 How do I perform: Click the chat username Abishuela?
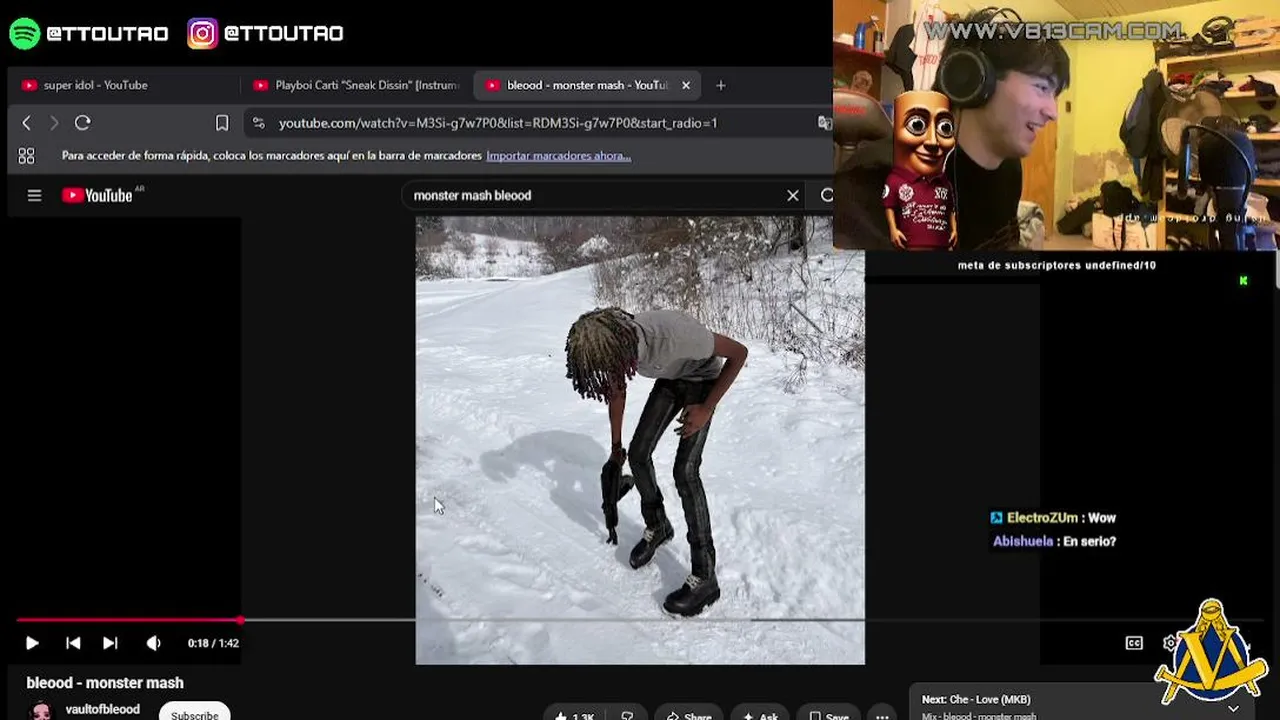tap(1023, 541)
